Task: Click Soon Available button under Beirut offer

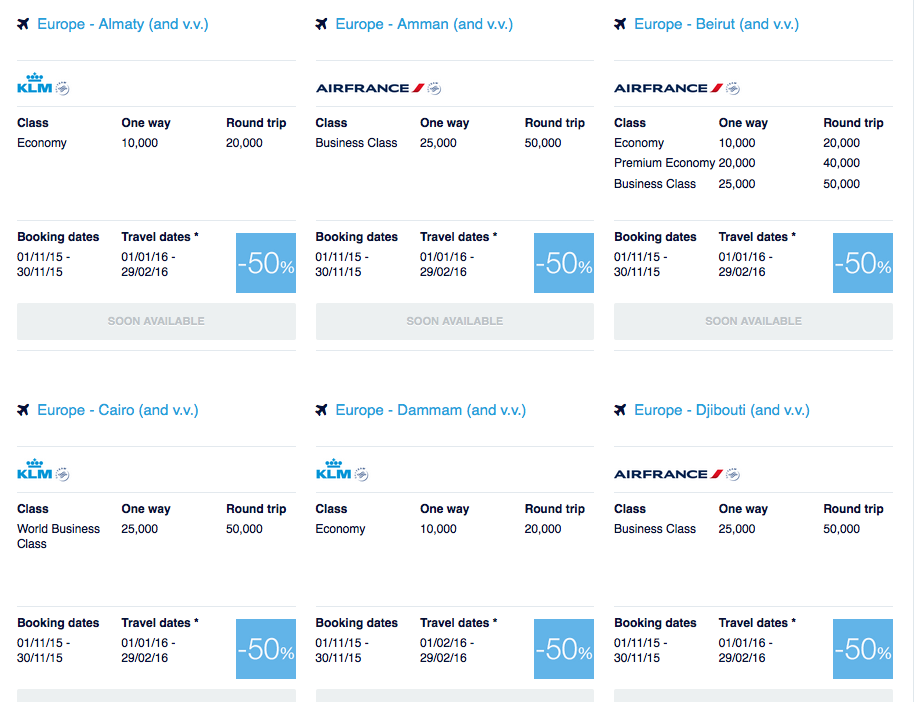Action: [753, 321]
